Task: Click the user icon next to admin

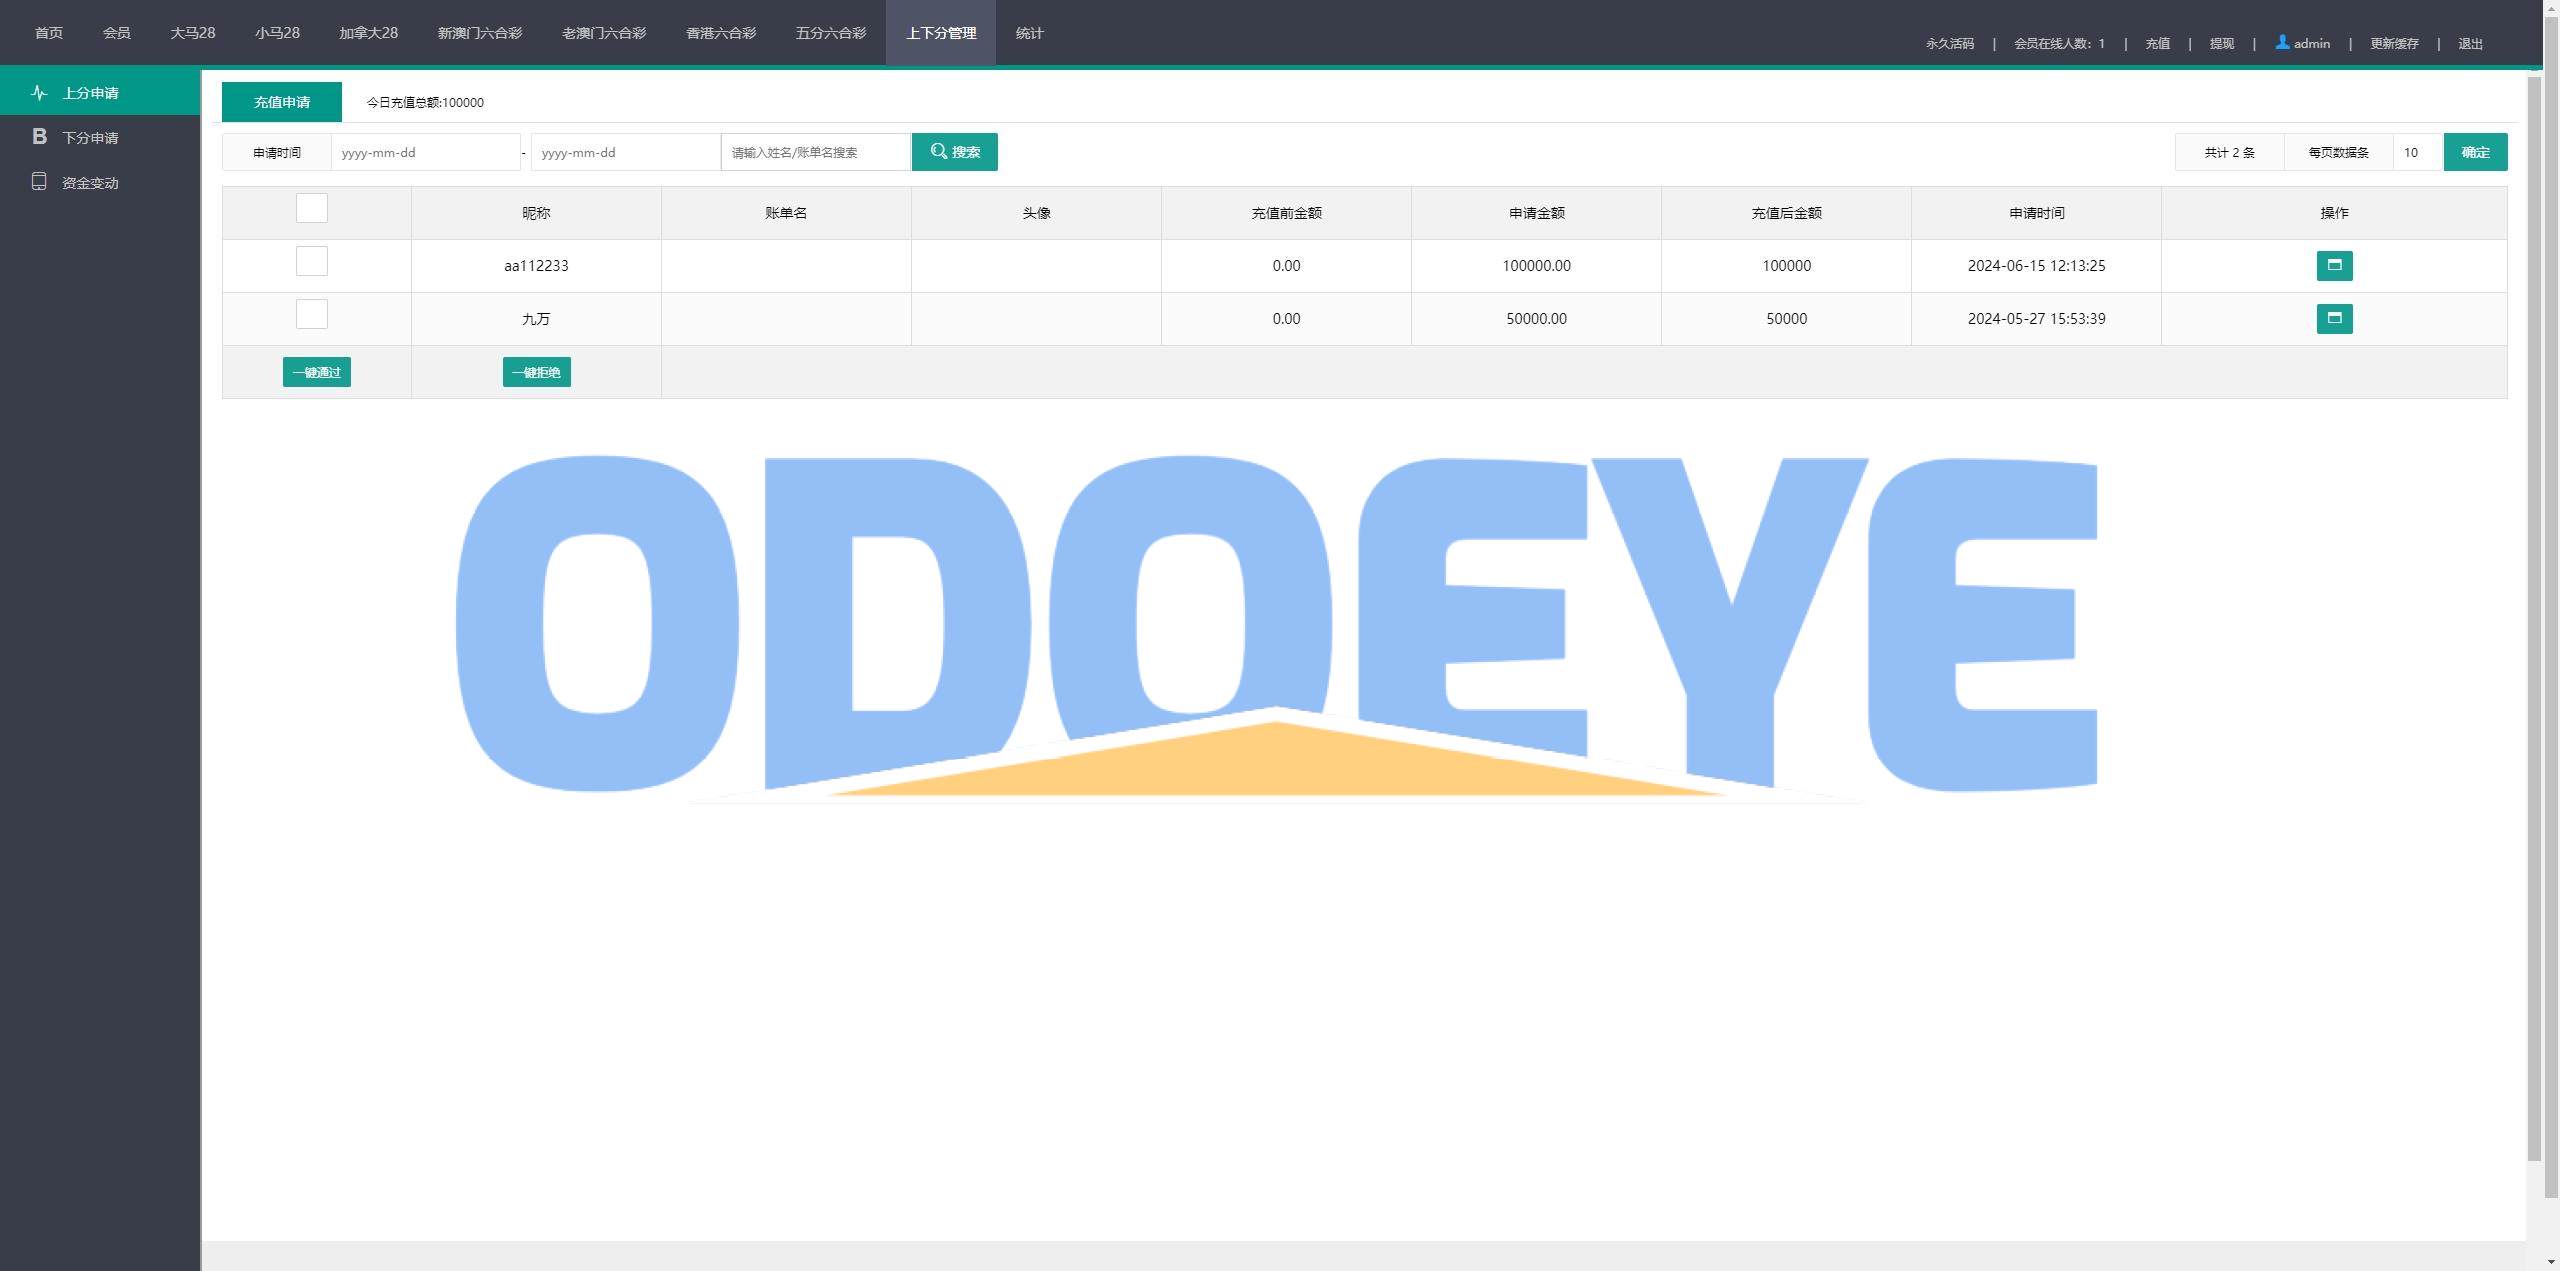Action: click(2282, 42)
